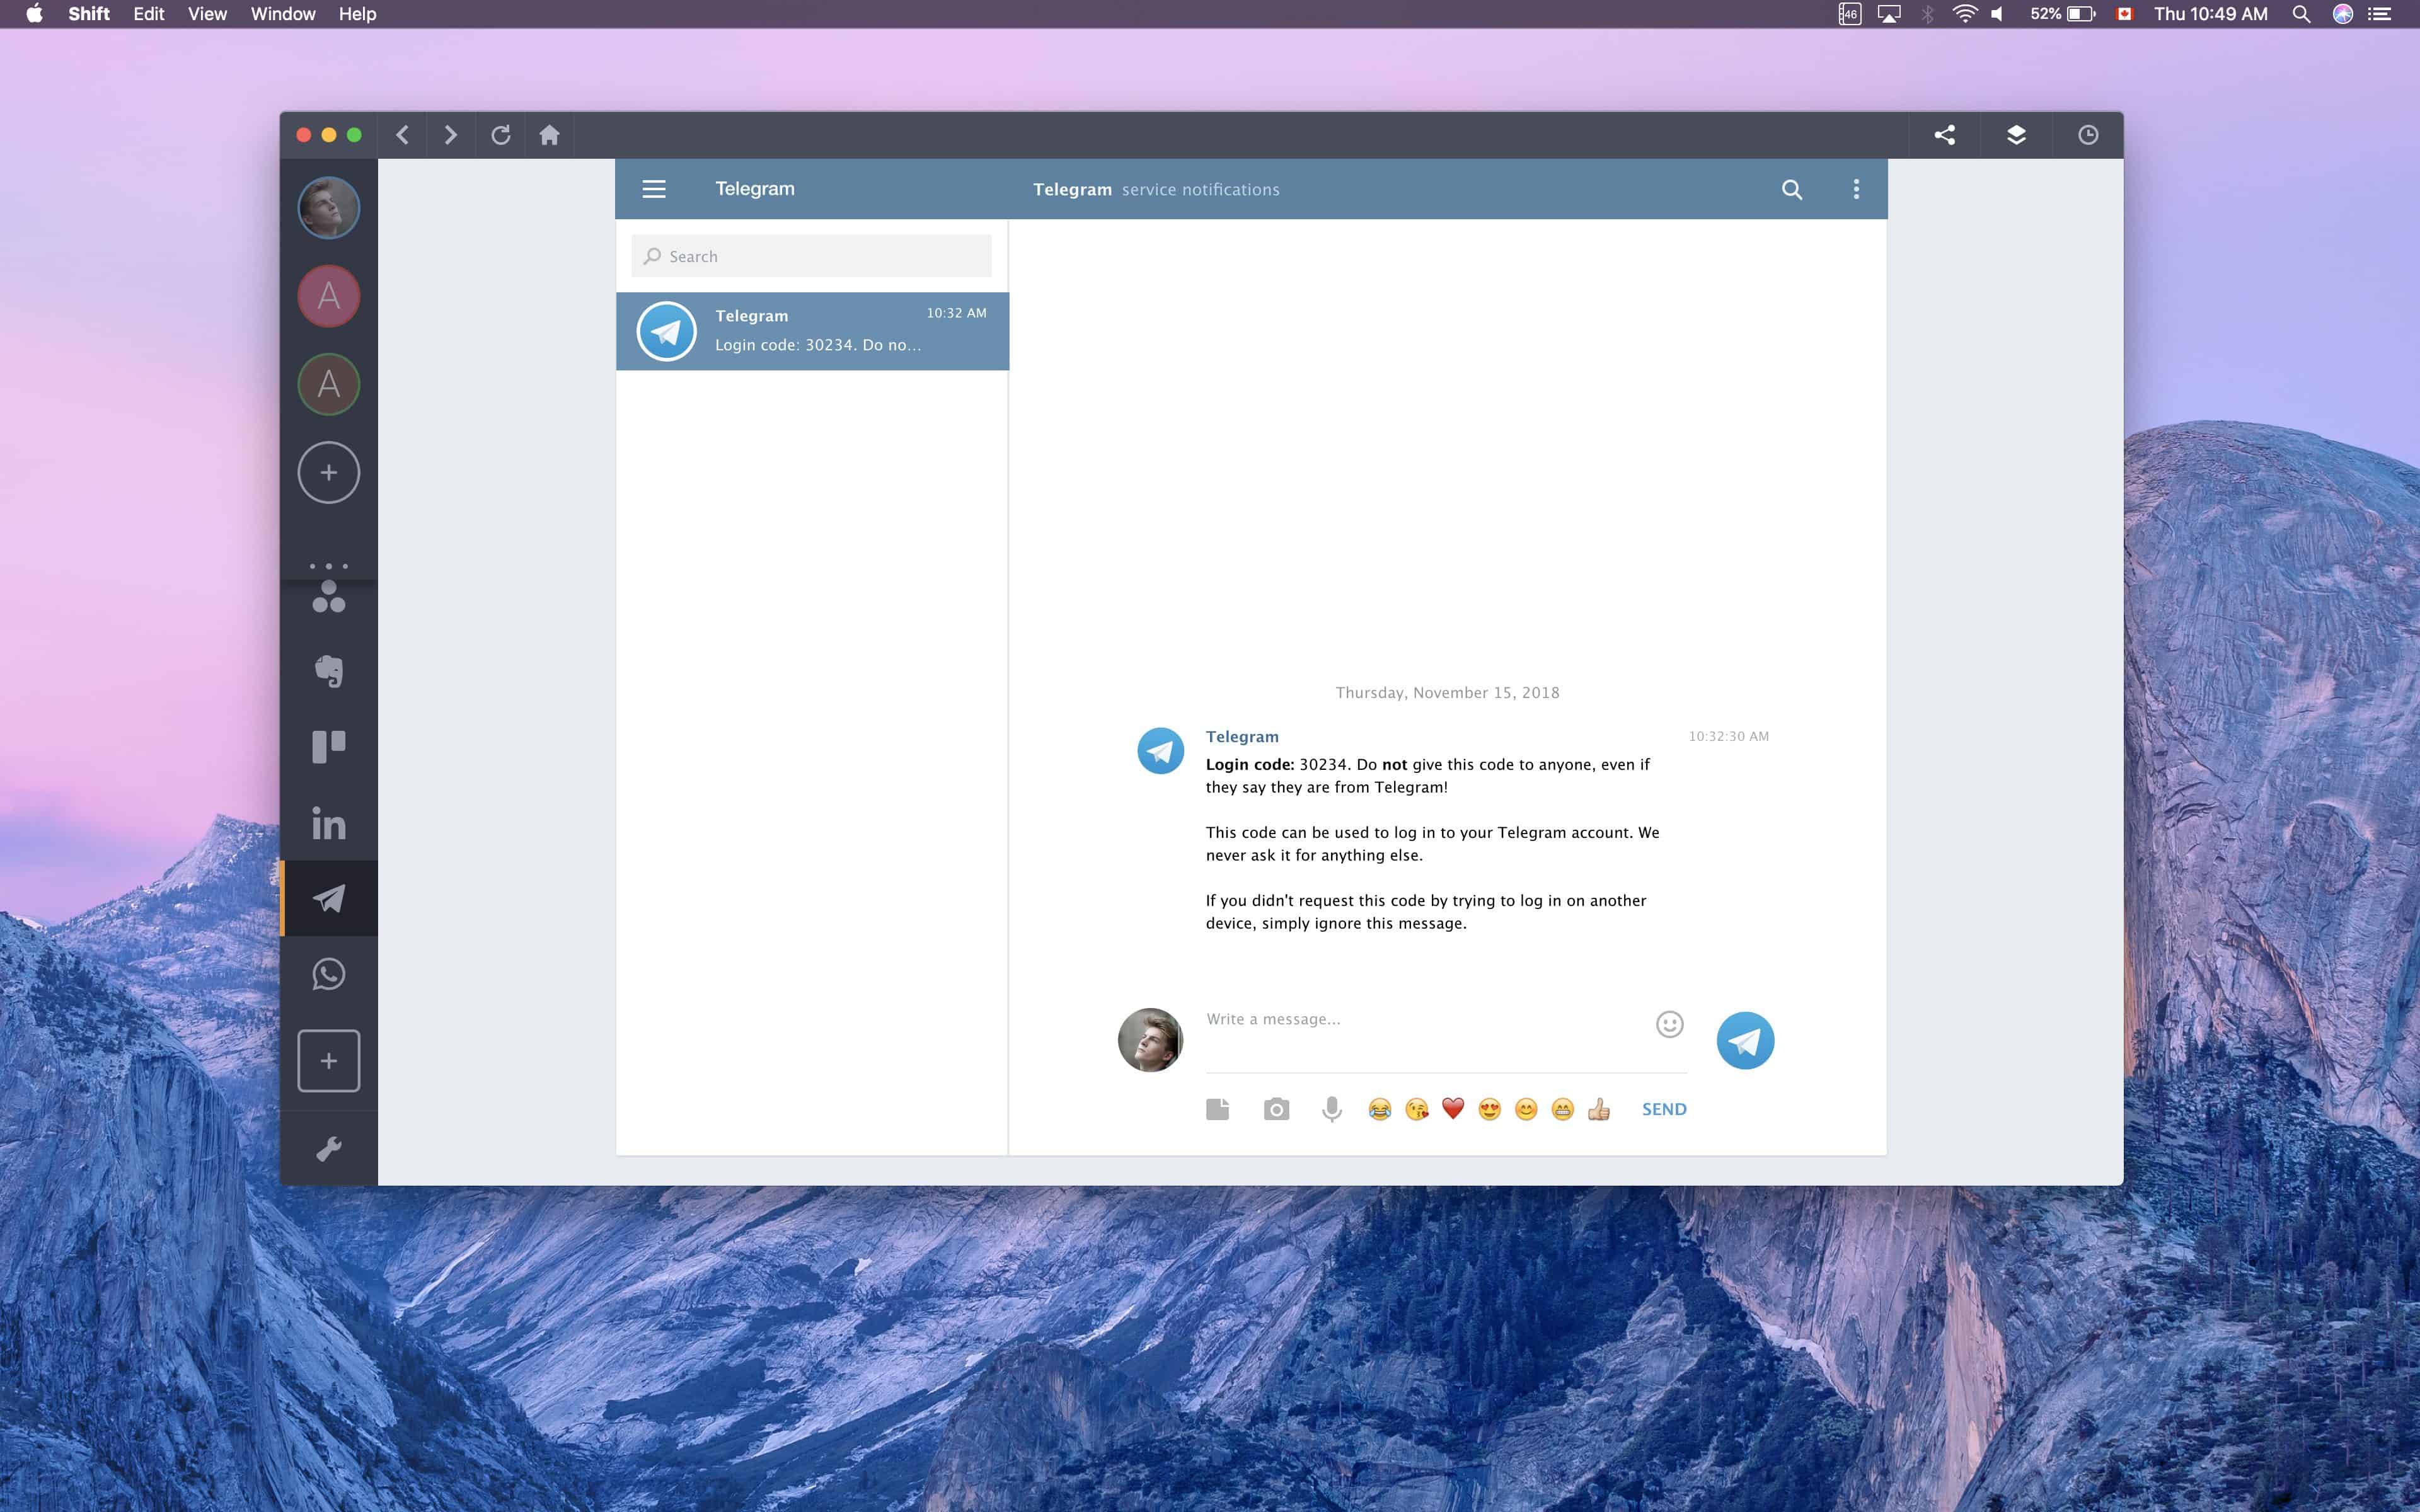2420x1512 pixels.
Task: Open the Apple menu
Action: pyautogui.click(x=34, y=14)
